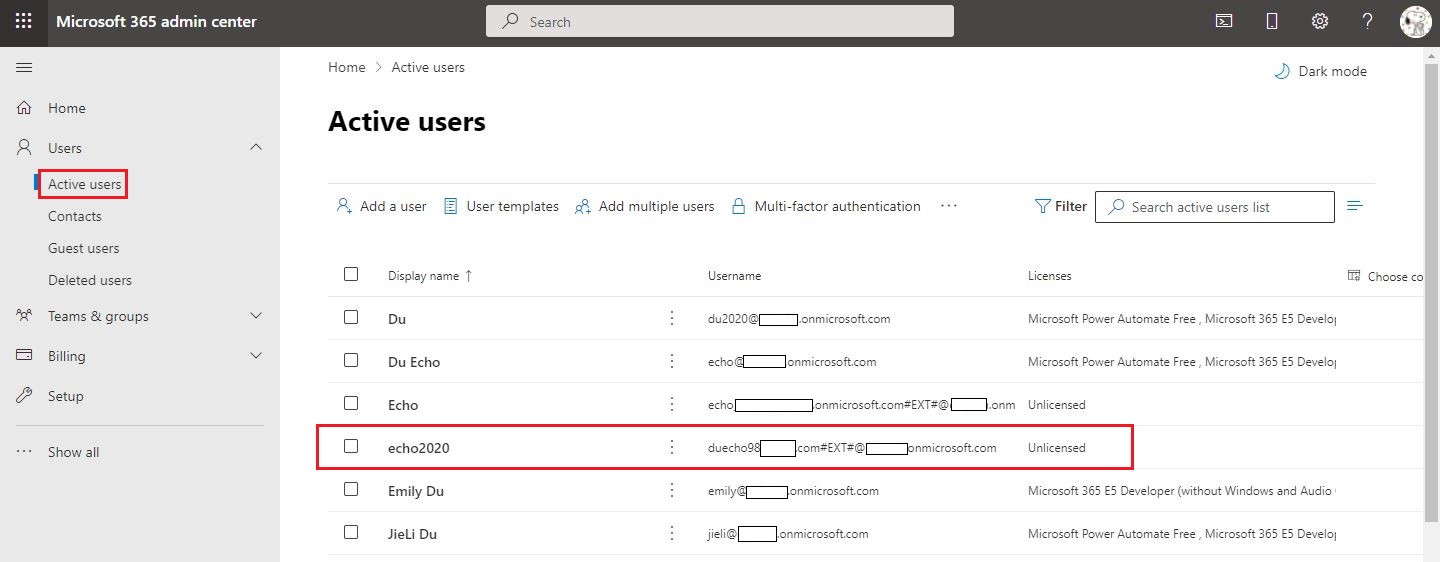Open more actions for JieLi Du row
This screenshot has width=1440, height=562.
[672, 533]
